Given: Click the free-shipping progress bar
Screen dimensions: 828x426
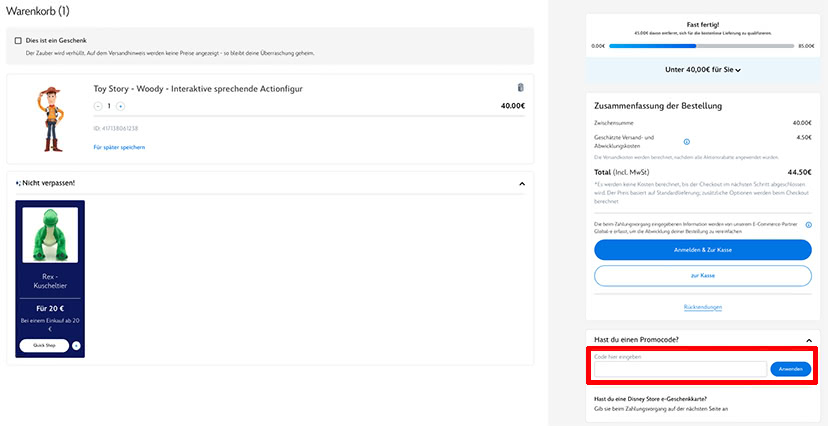Looking at the screenshot, I should click(x=701, y=46).
